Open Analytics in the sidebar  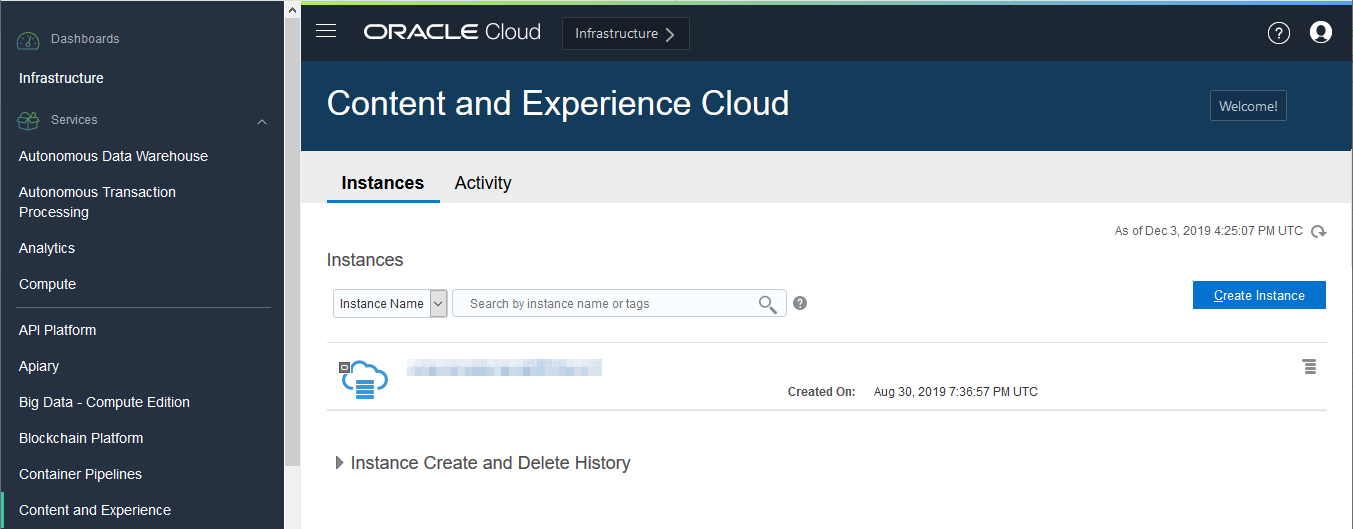47,248
